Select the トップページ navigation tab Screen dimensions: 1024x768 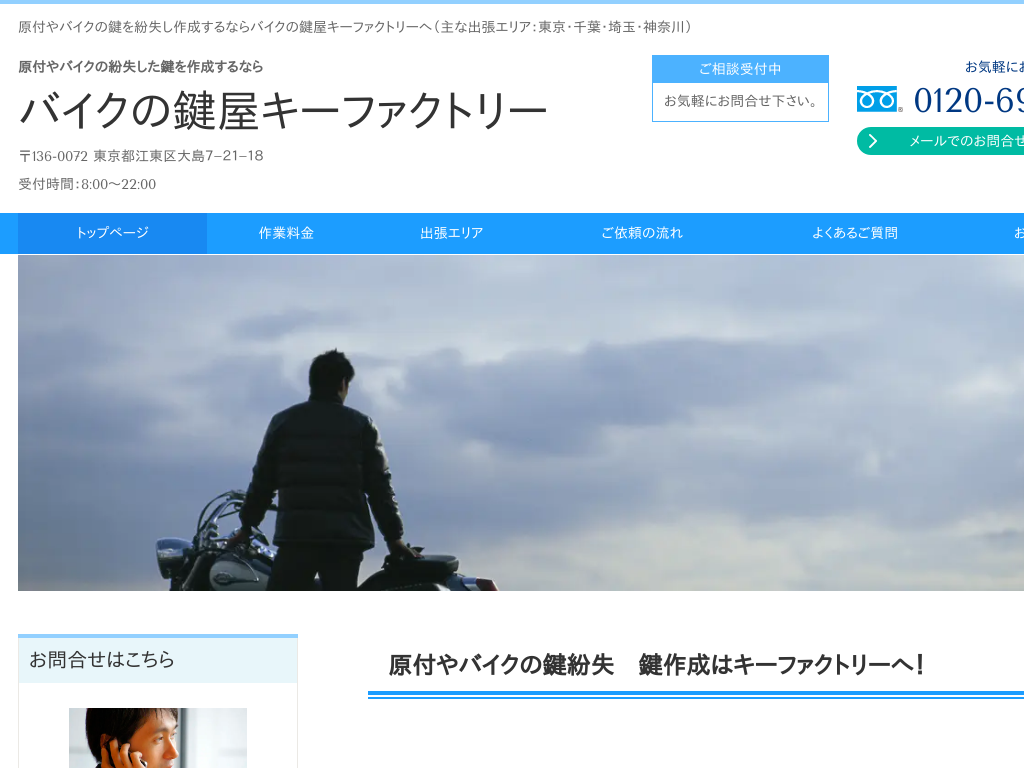coord(112,233)
